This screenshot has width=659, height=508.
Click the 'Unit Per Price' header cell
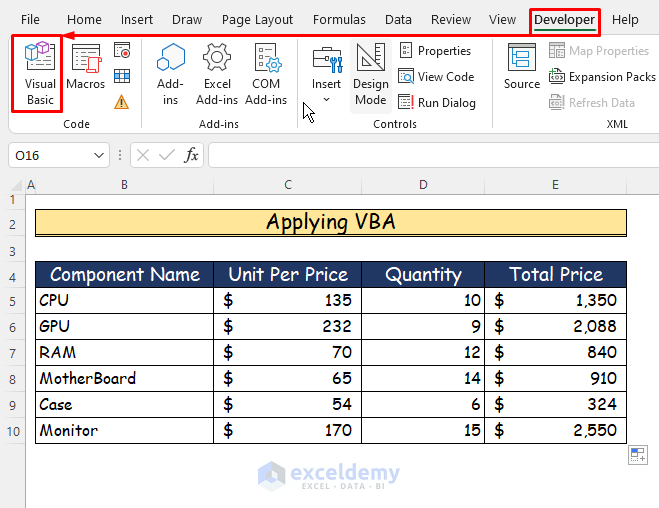click(287, 274)
